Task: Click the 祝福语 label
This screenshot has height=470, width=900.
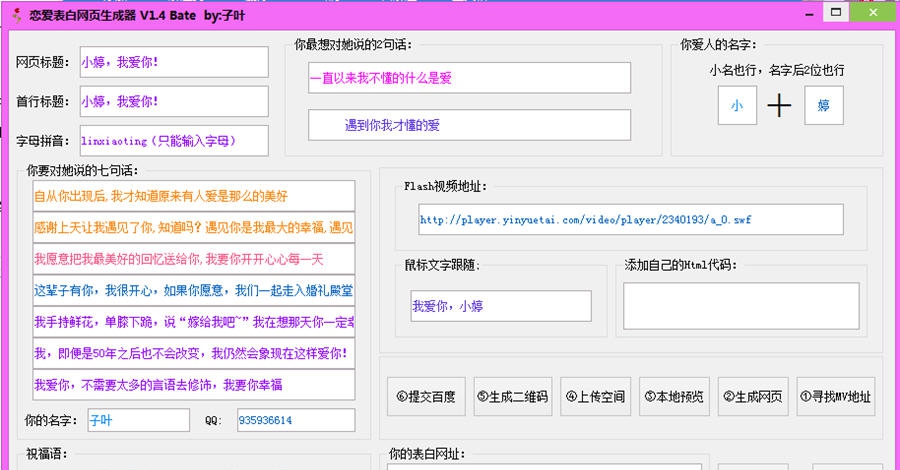Action: pyautogui.click(x=46, y=454)
